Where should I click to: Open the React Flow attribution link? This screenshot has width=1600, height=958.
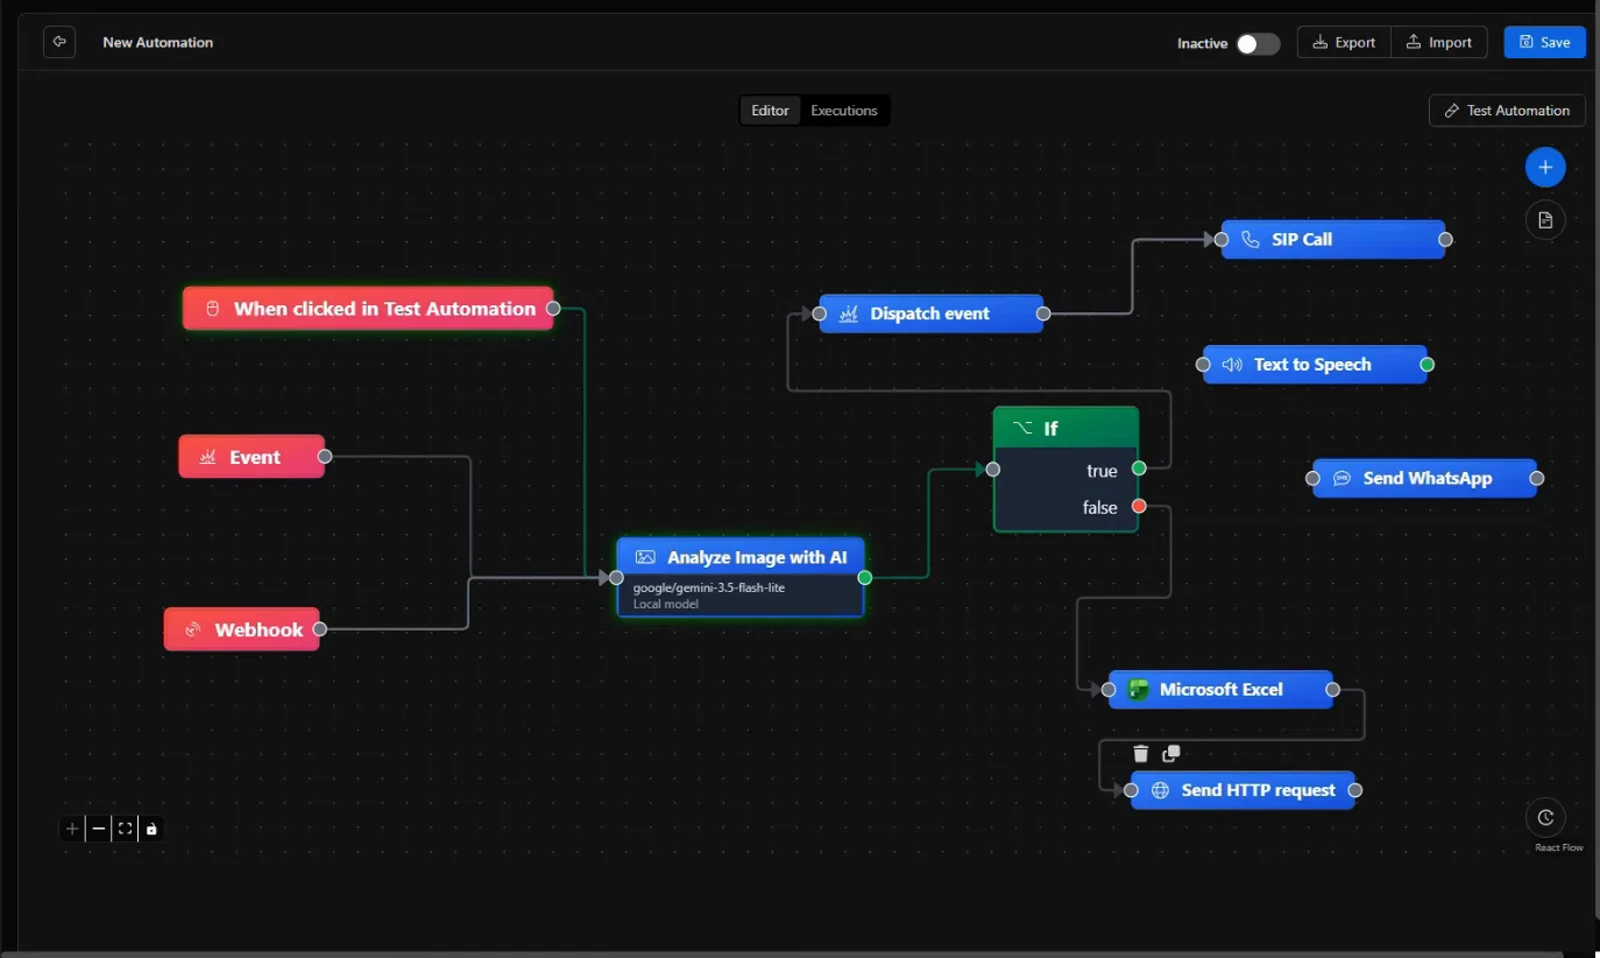[x=1559, y=848]
